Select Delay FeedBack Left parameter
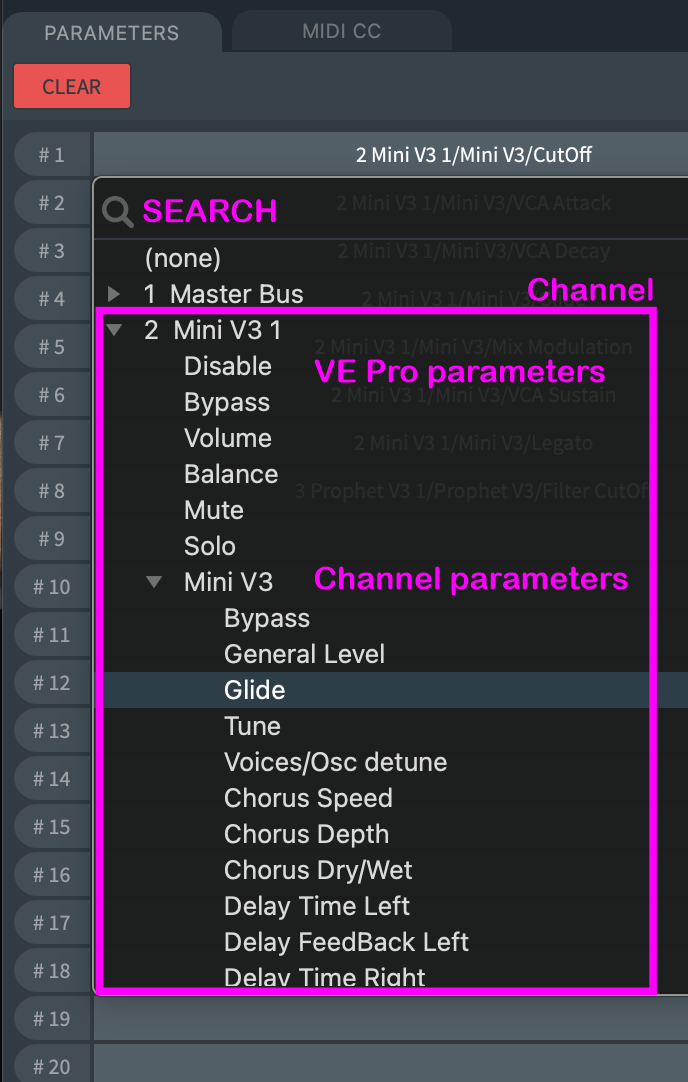688x1082 pixels. pos(346,942)
